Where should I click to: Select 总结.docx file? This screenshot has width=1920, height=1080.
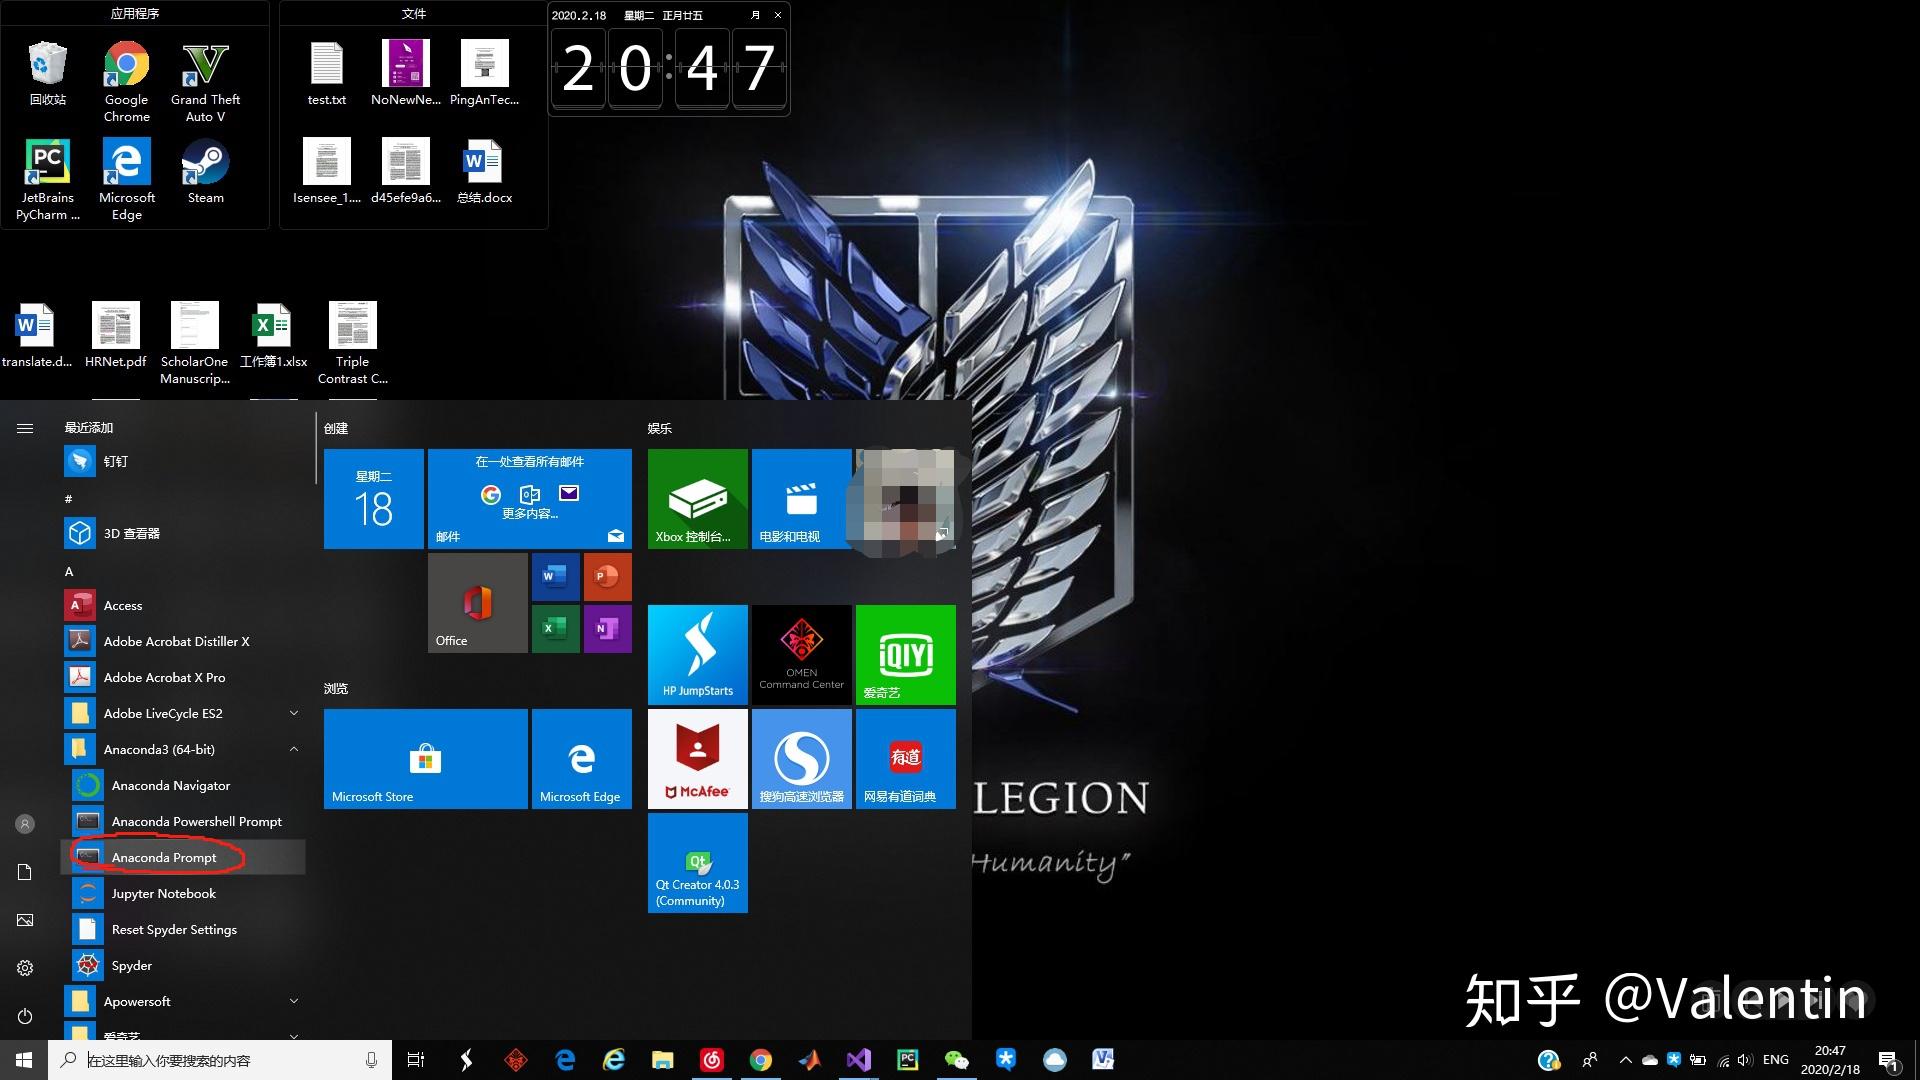tap(484, 171)
